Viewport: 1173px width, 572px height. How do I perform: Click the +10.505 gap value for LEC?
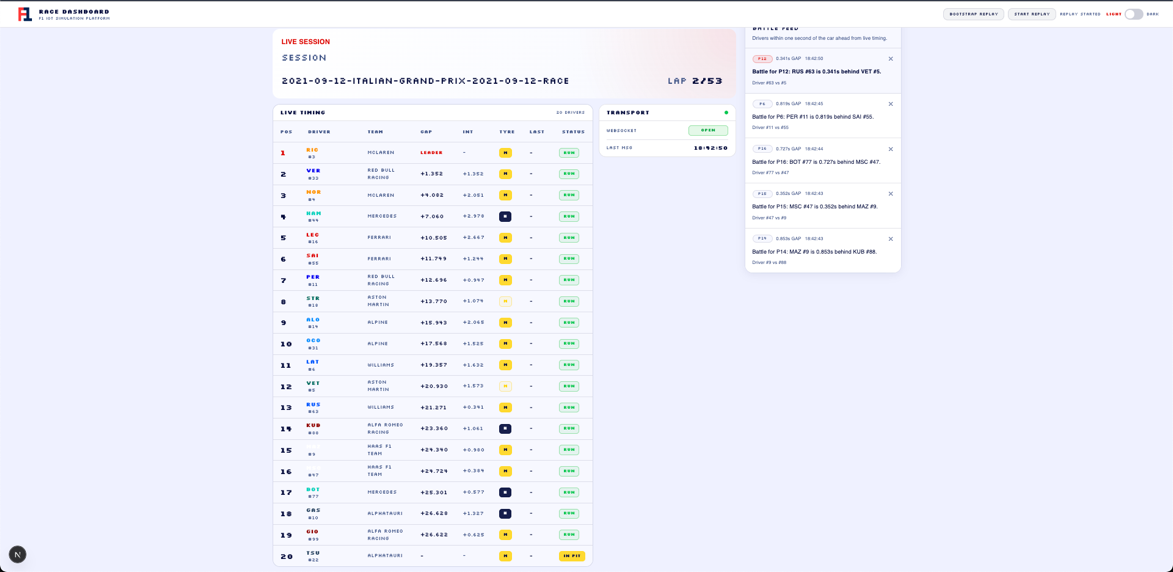point(434,238)
